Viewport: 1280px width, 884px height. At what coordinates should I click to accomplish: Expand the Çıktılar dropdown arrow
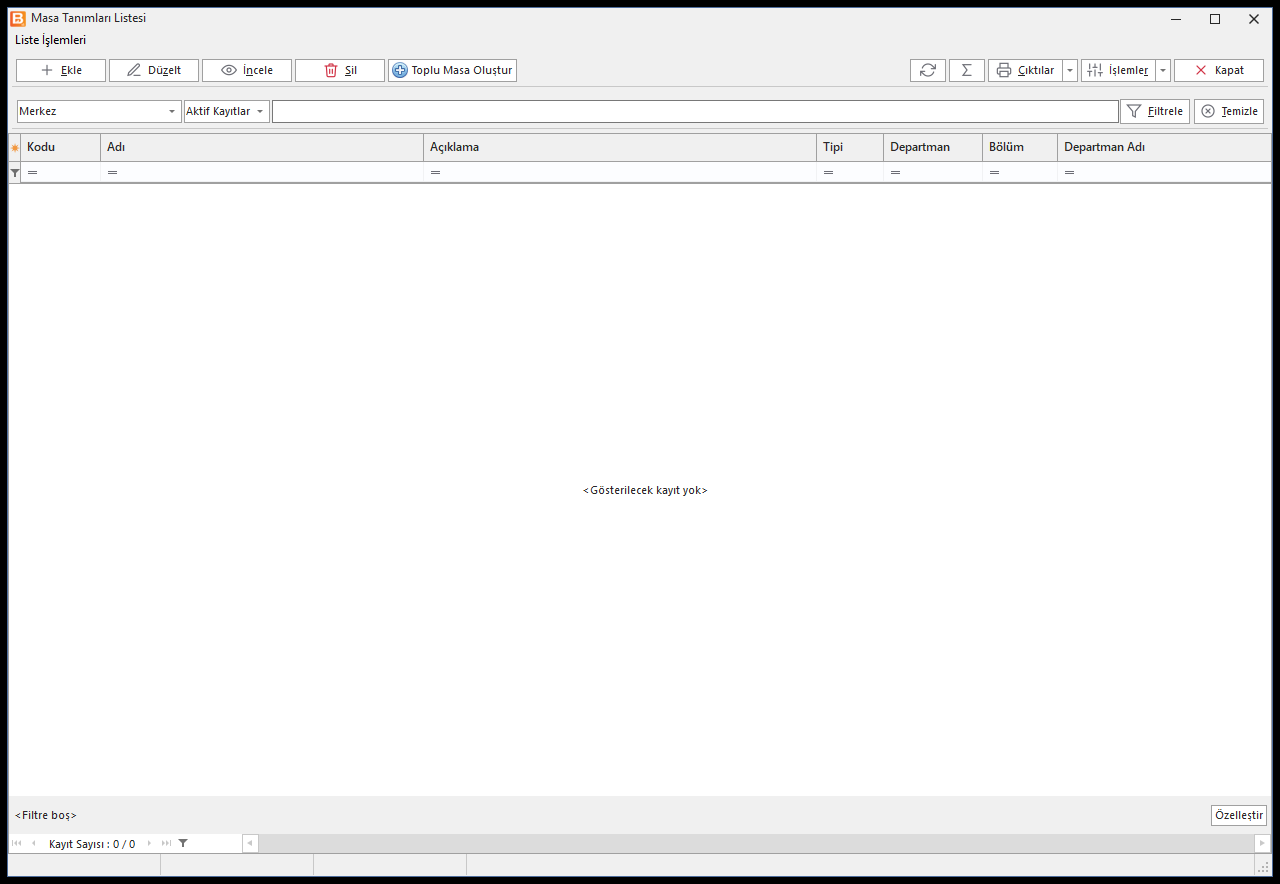coord(1070,70)
